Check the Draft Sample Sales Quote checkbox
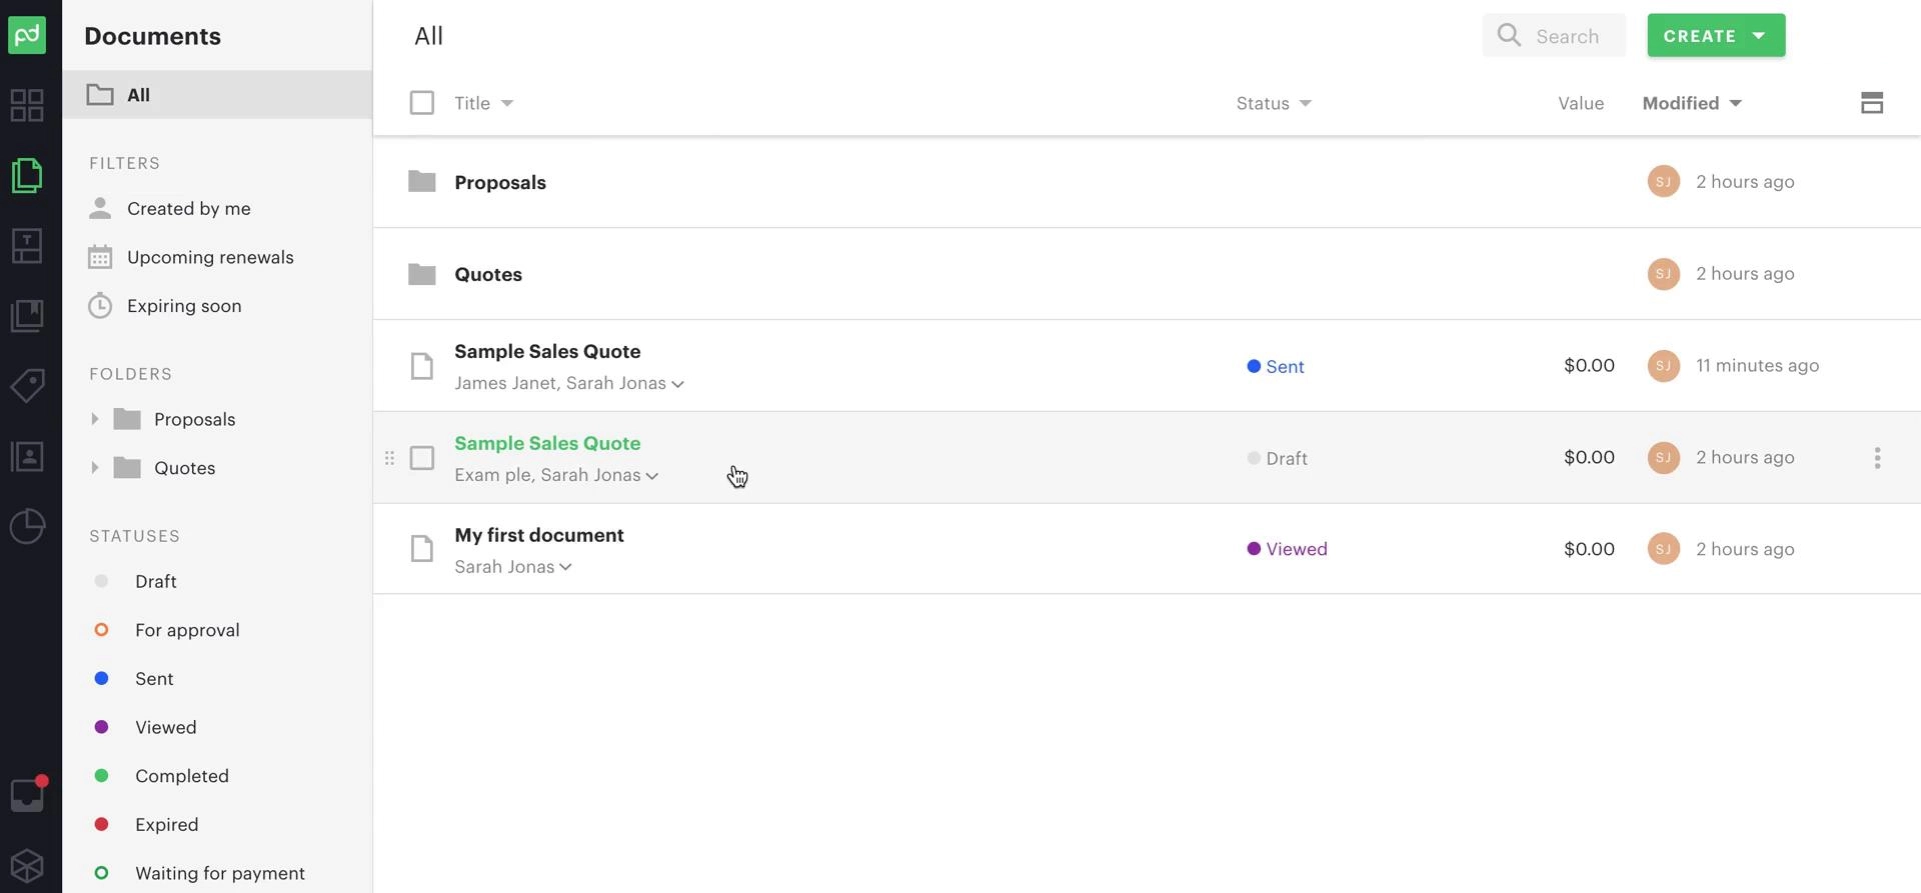The width and height of the screenshot is (1921, 893). [422, 458]
